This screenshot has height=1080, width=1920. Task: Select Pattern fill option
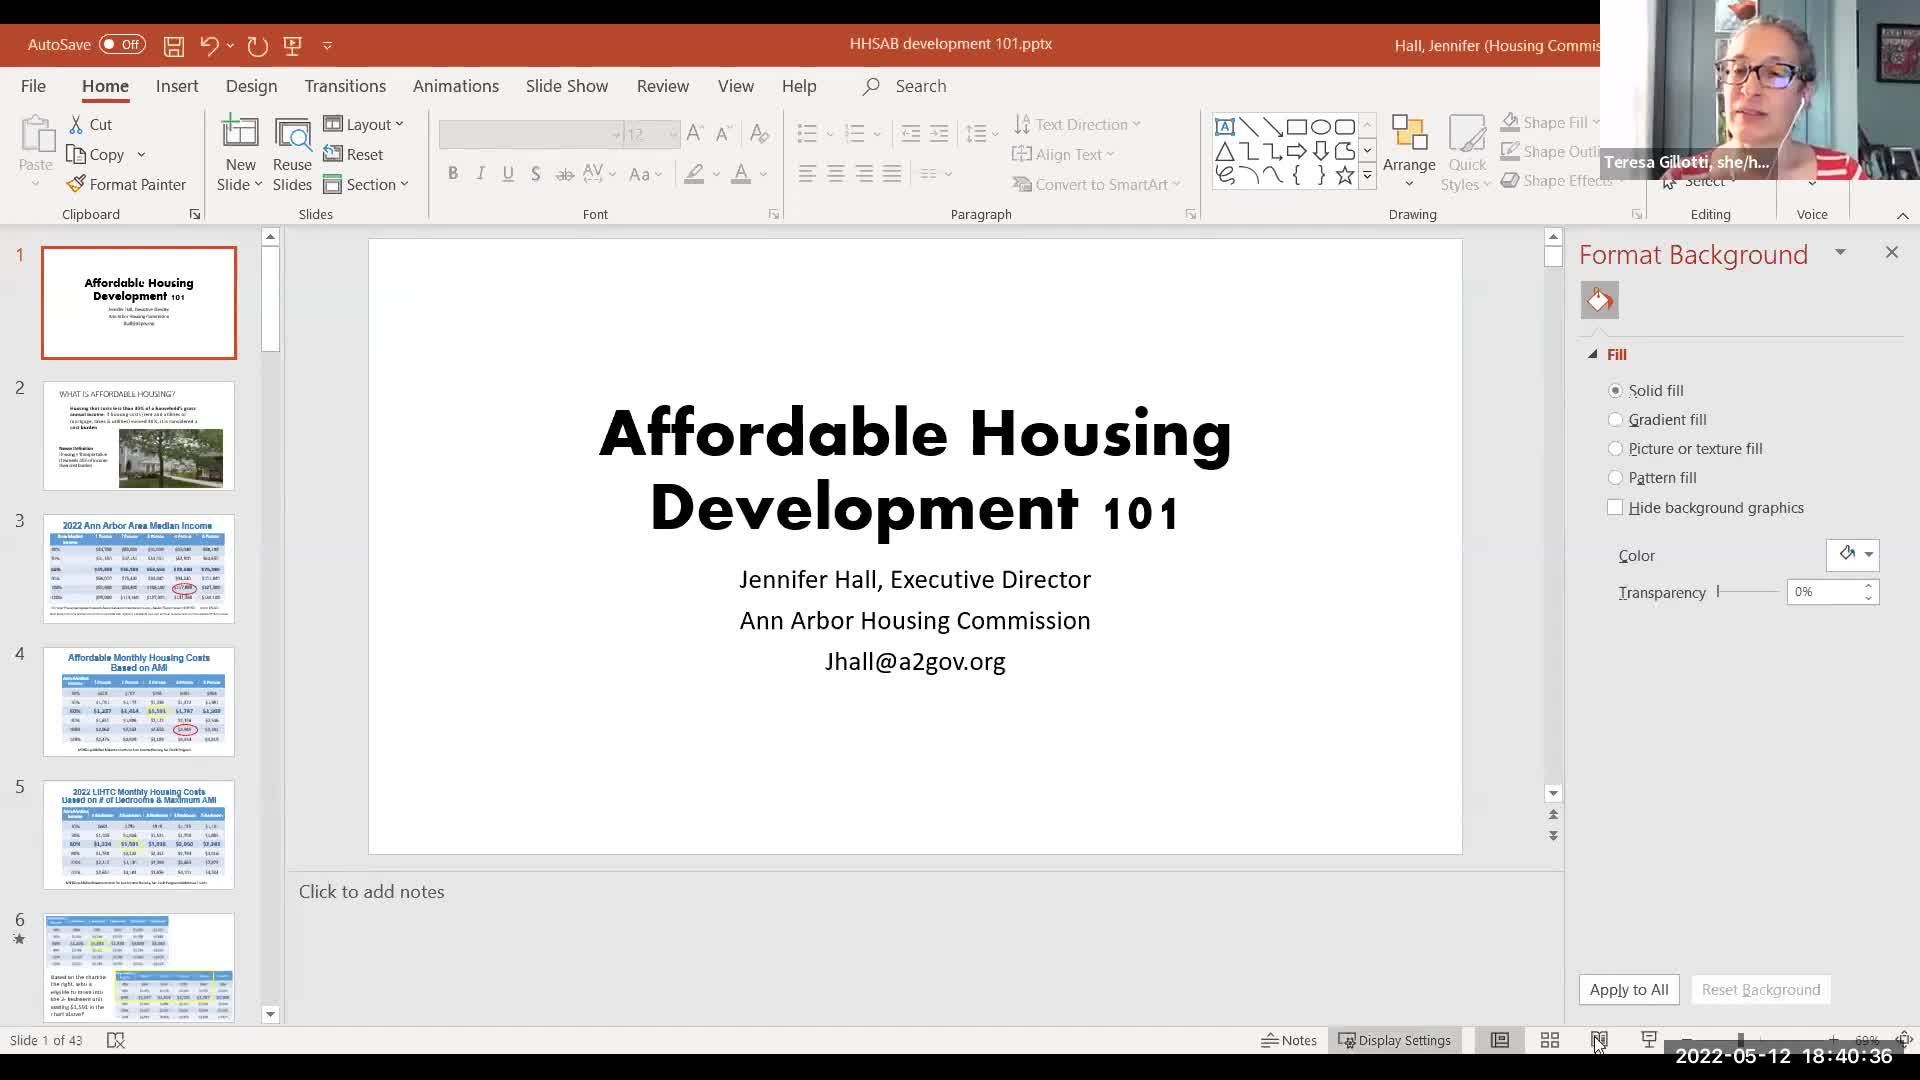click(1615, 478)
